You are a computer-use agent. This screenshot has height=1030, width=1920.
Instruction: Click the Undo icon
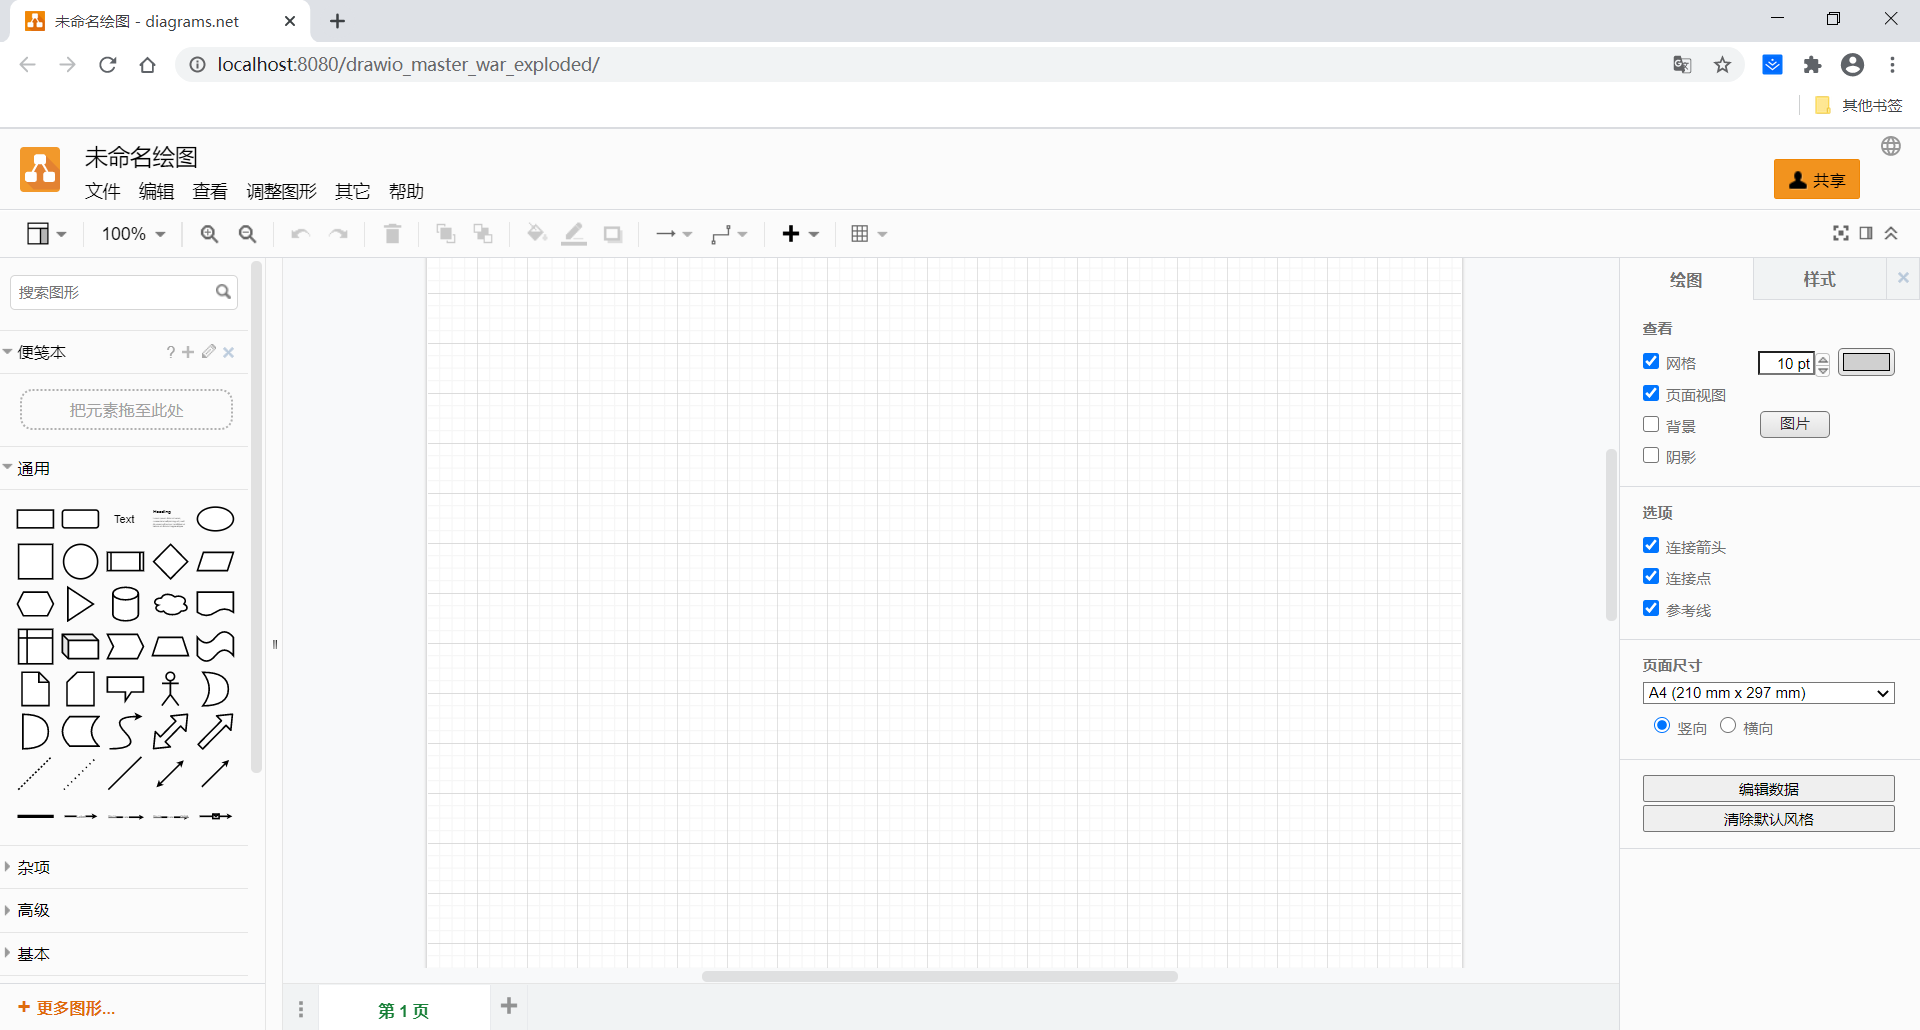[299, 233]
